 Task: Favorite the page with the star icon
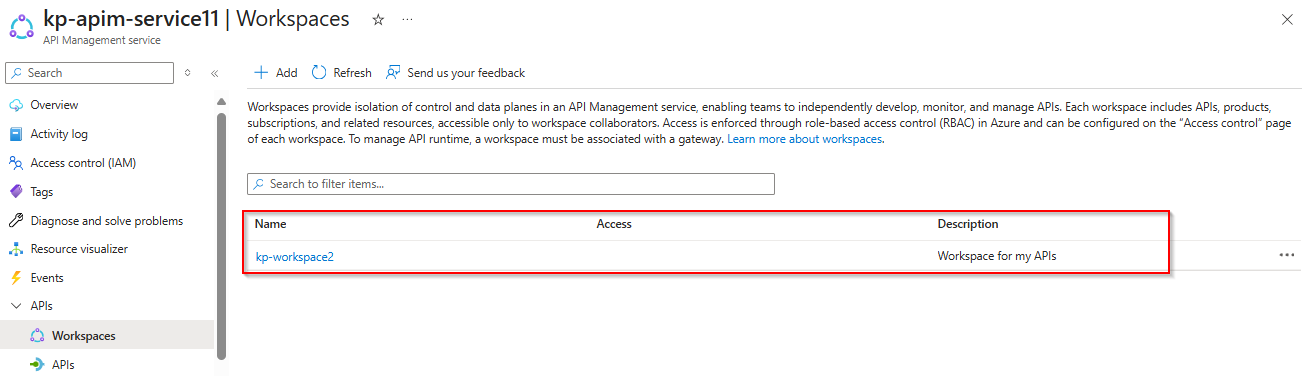click(378, 19)
